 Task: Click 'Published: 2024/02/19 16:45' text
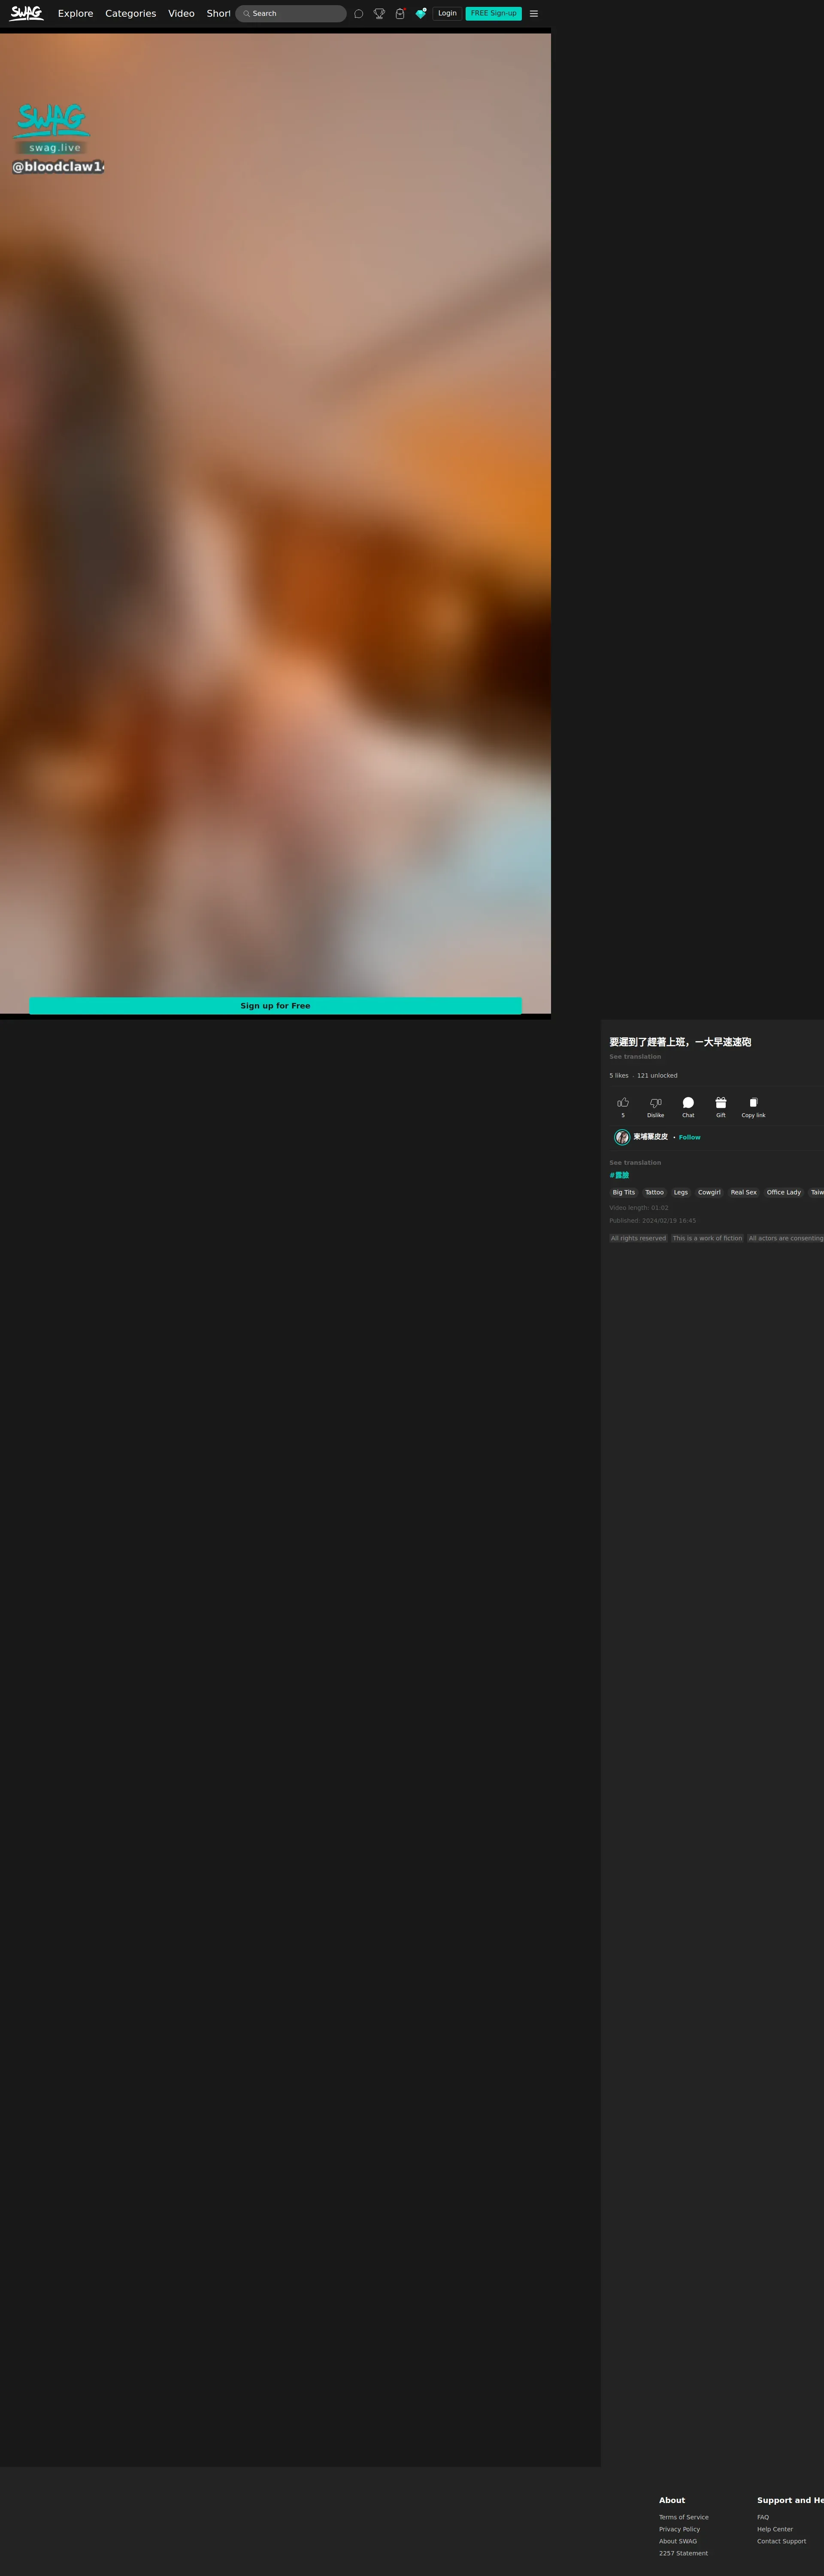653,1221
